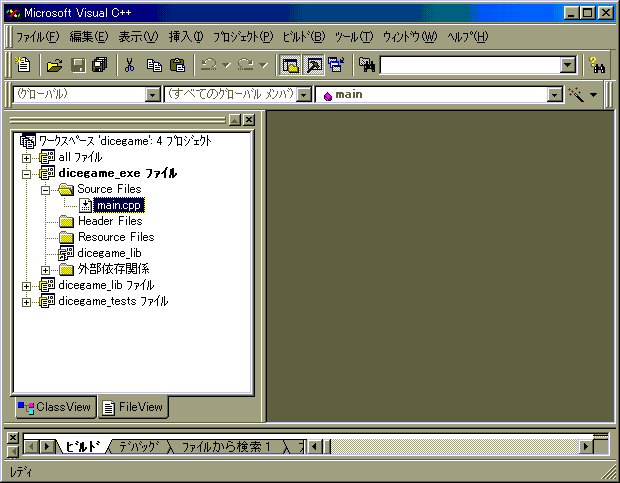This screenshot has width=620, height=483.
Task: Open the main function members dropdown
Action: coord(554,95)
